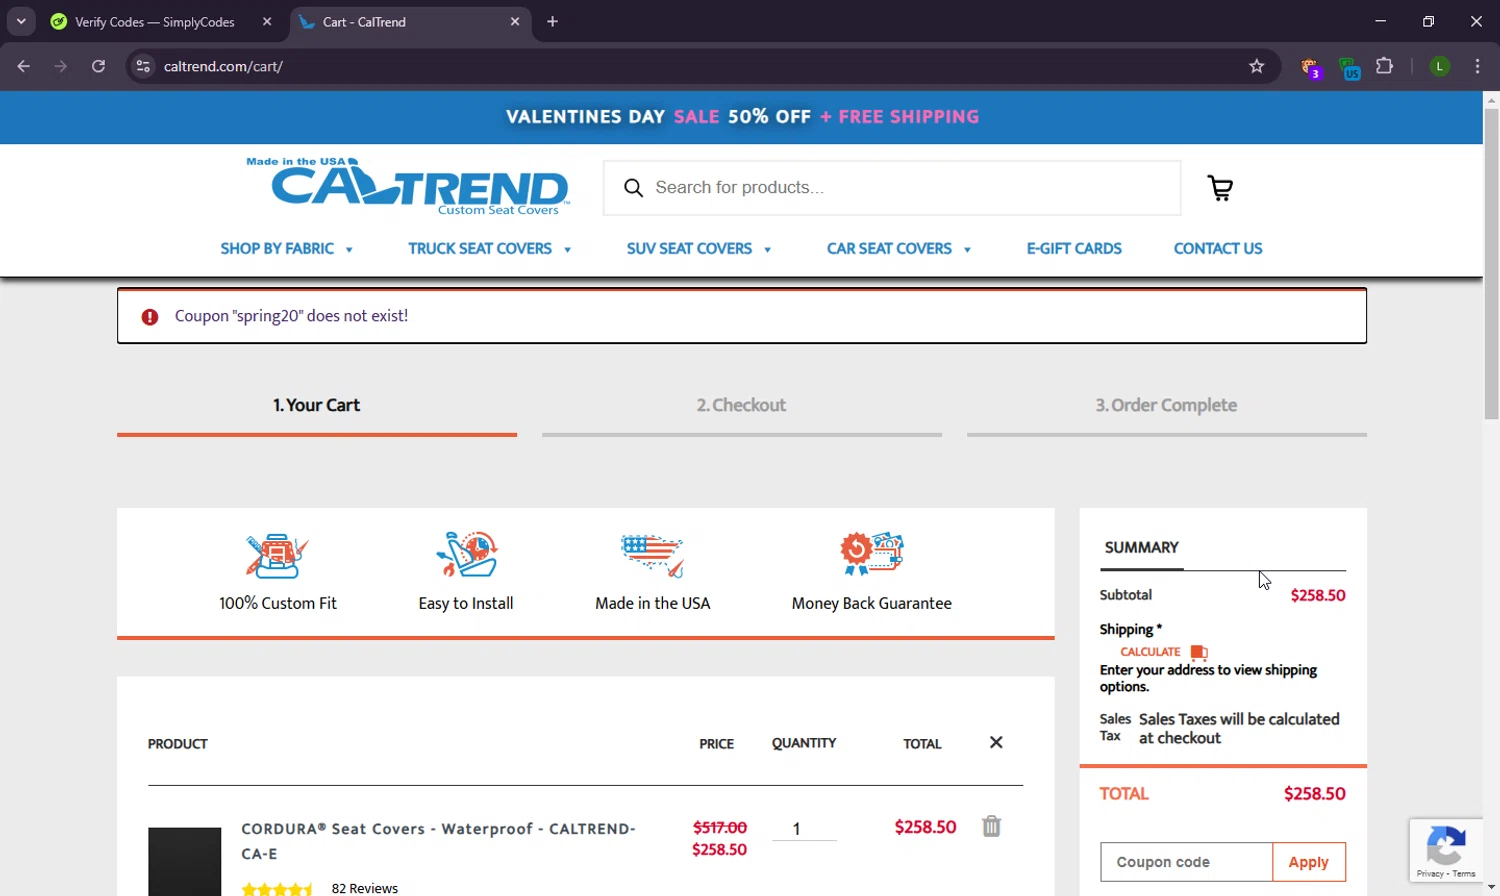Focus the Coupon code field
Screen dimensions: 1500x896
(1186, 862)
